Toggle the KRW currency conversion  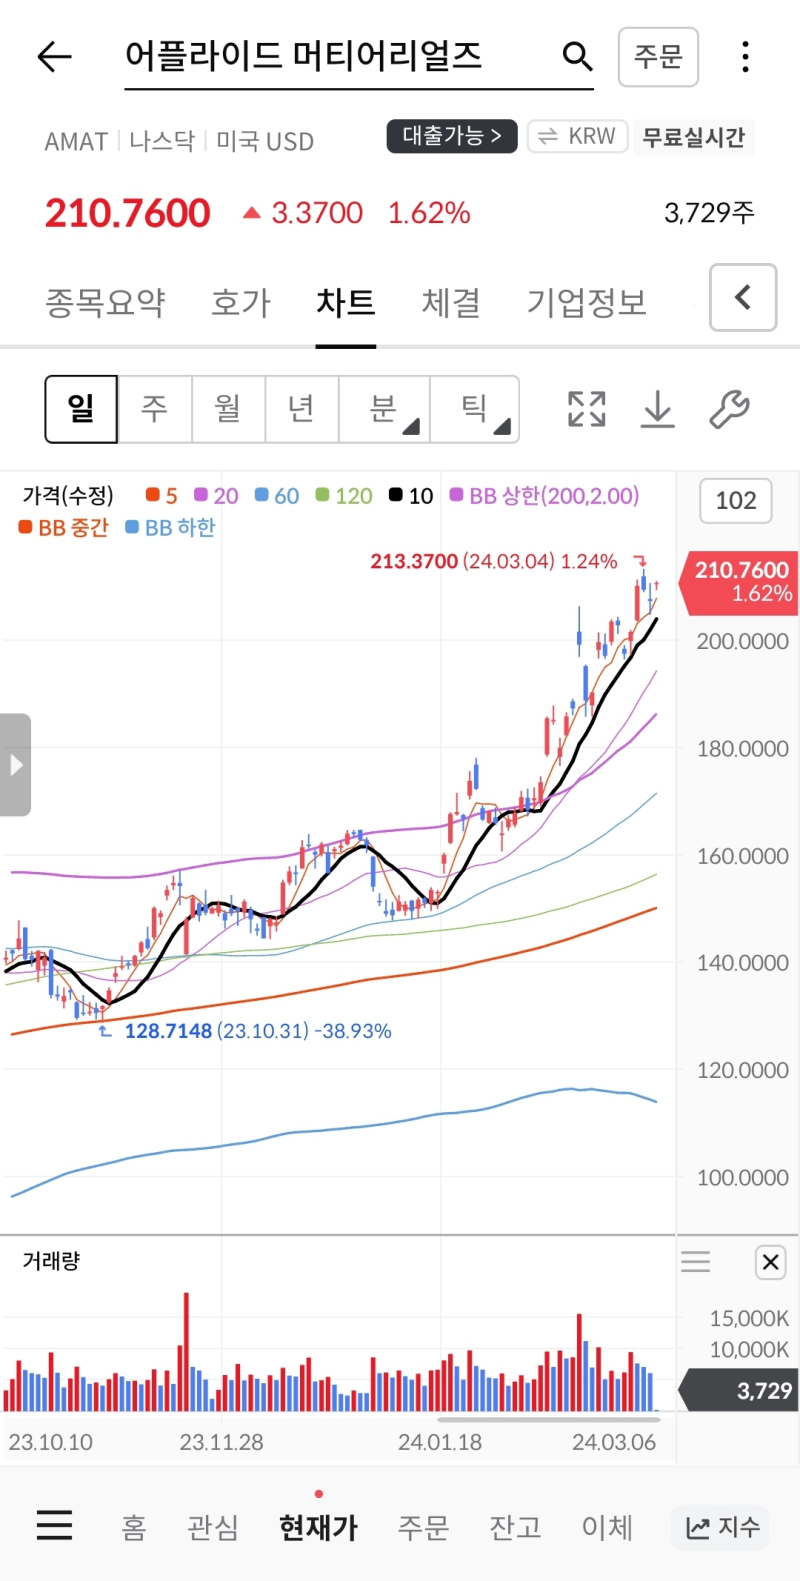tap(577, 136)
